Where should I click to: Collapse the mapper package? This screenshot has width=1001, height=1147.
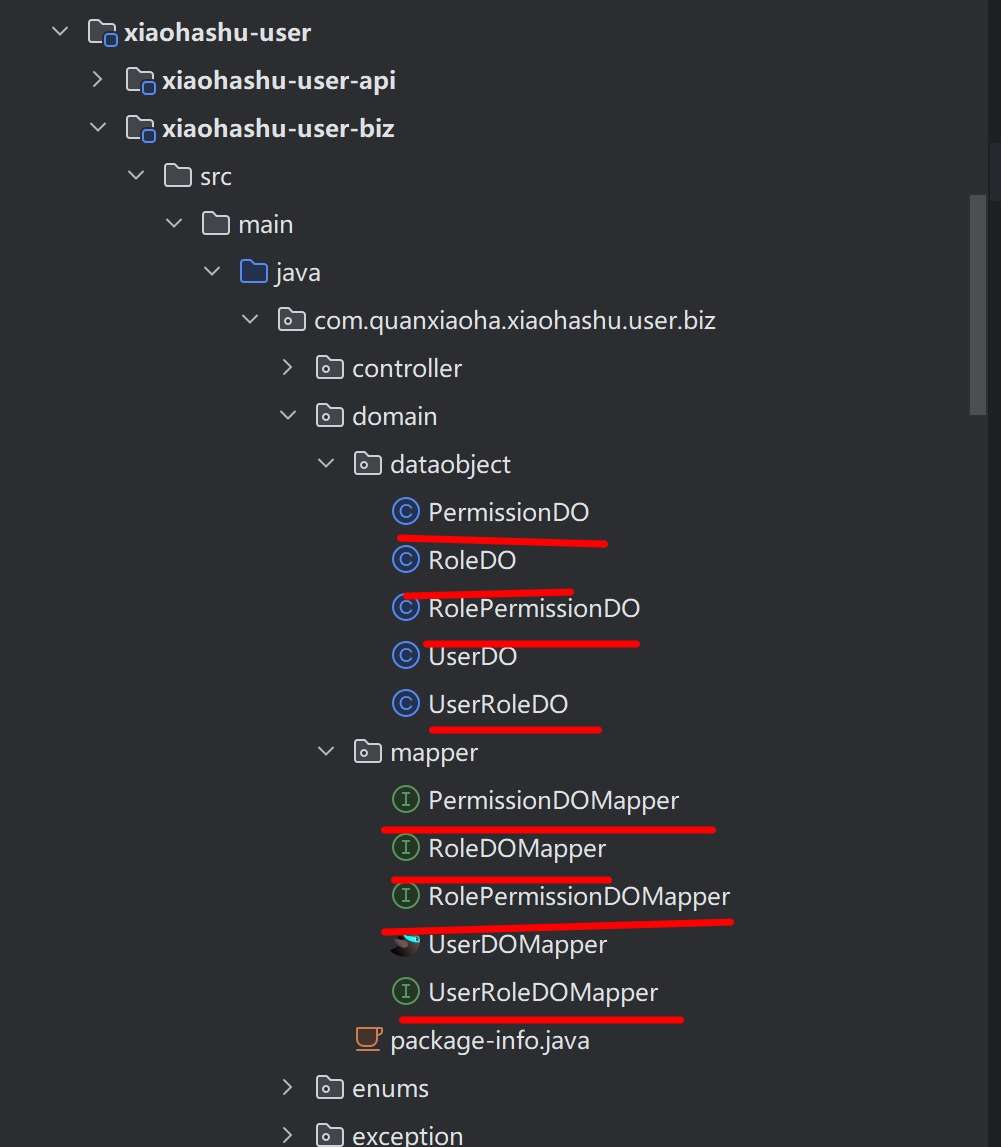coord(325,752)
